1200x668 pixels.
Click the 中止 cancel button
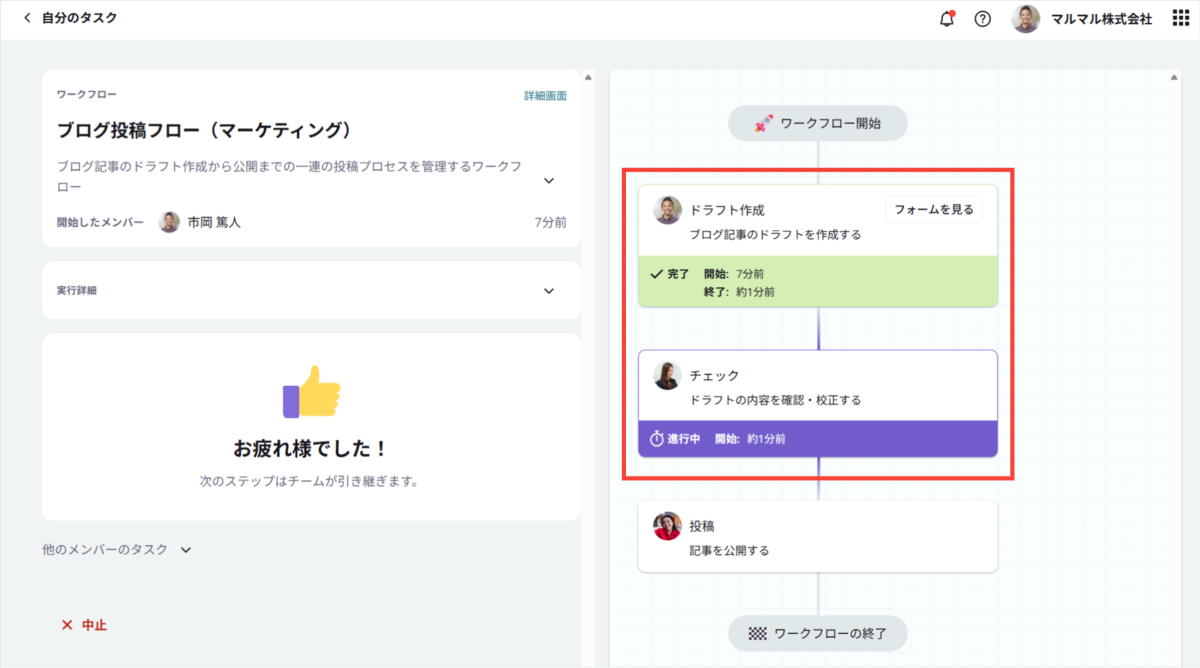(84, 625)
